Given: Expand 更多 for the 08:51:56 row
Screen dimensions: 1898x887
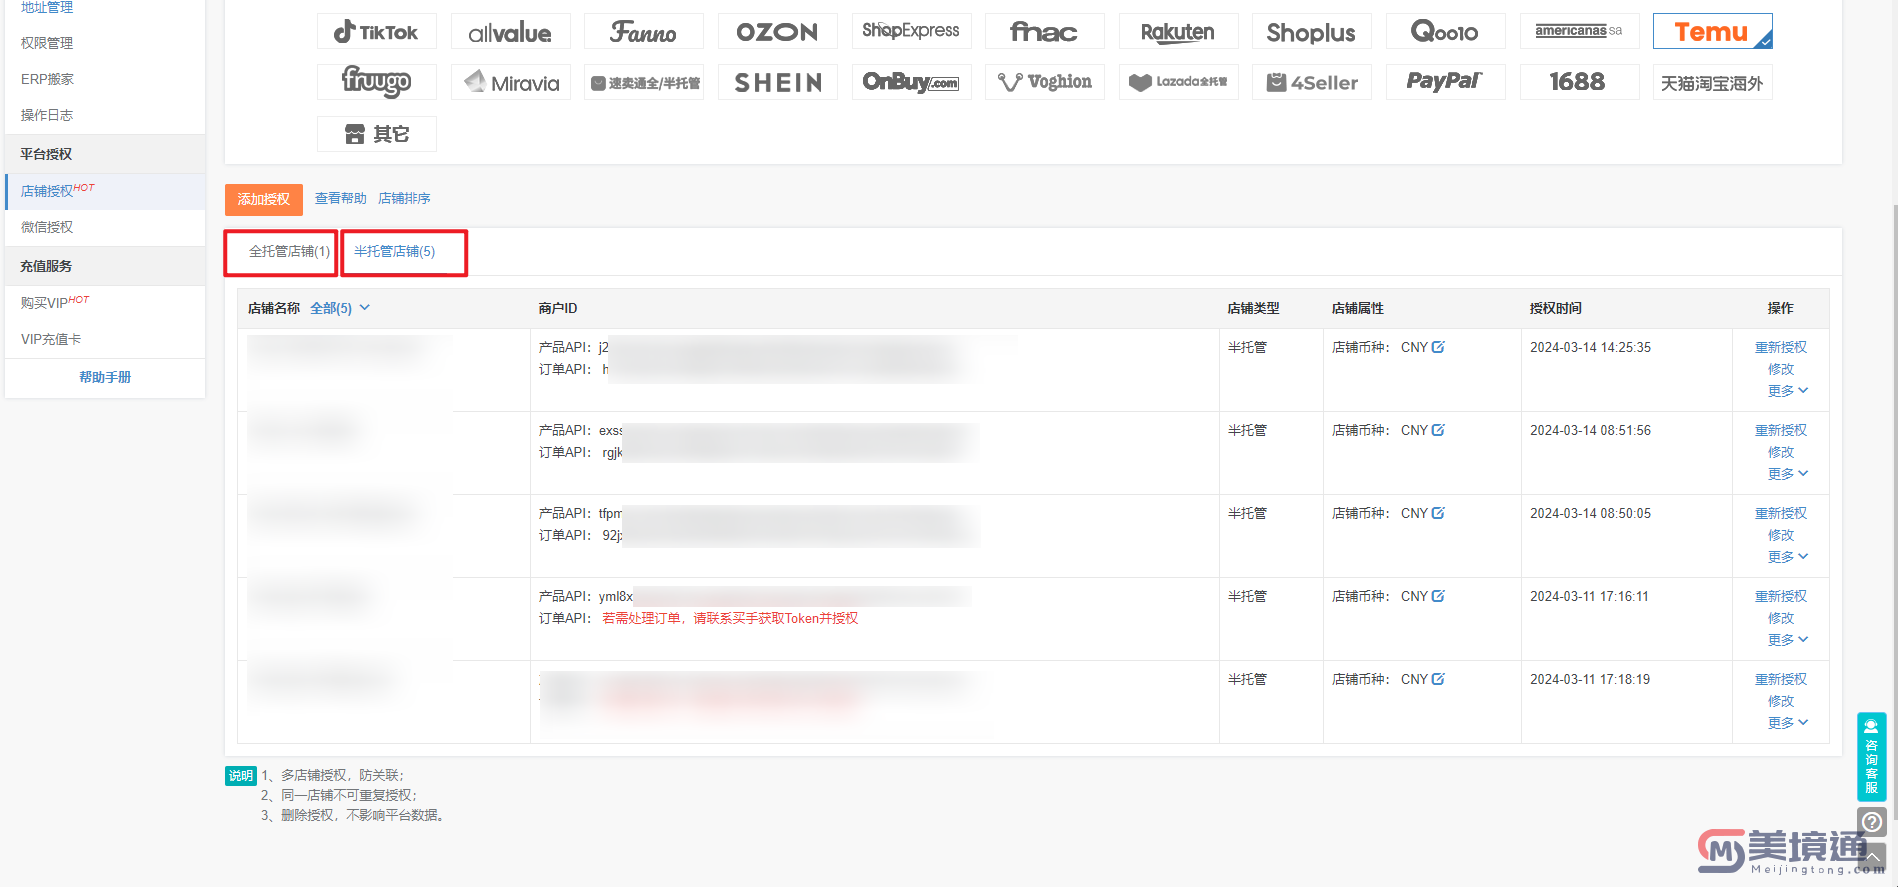Looking at the screenshot, I should click(x=1787, y=474).
